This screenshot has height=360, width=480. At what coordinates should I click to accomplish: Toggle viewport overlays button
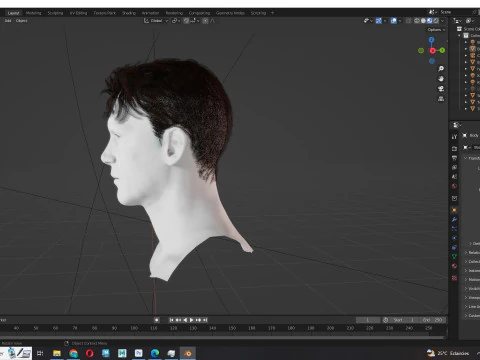(x=394, y=21)
